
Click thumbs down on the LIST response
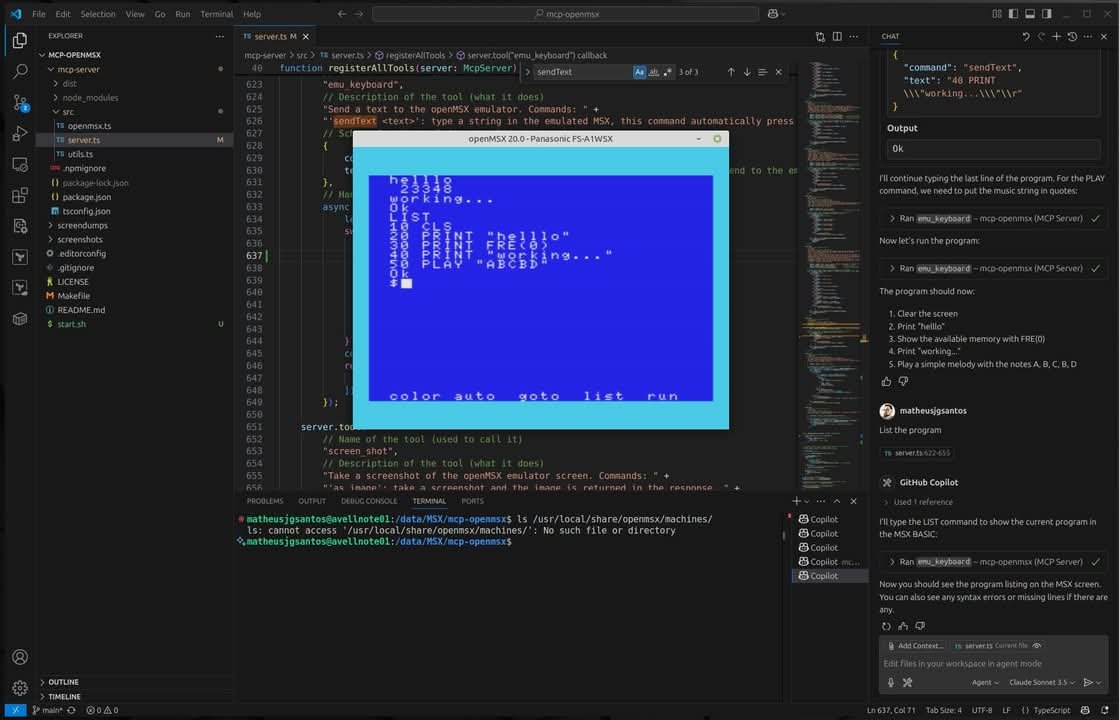click(x=920, y=626)
